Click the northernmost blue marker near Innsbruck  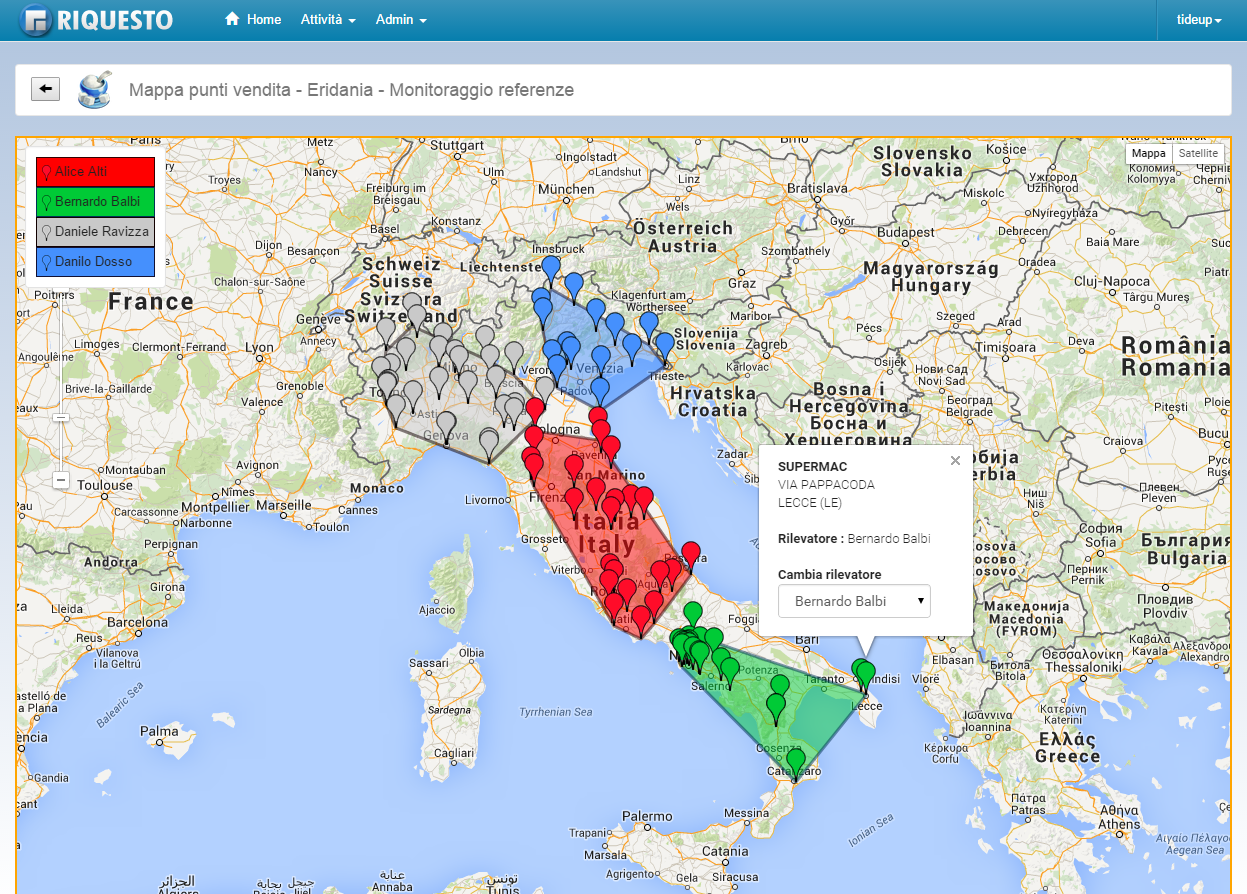click(550, 268)
